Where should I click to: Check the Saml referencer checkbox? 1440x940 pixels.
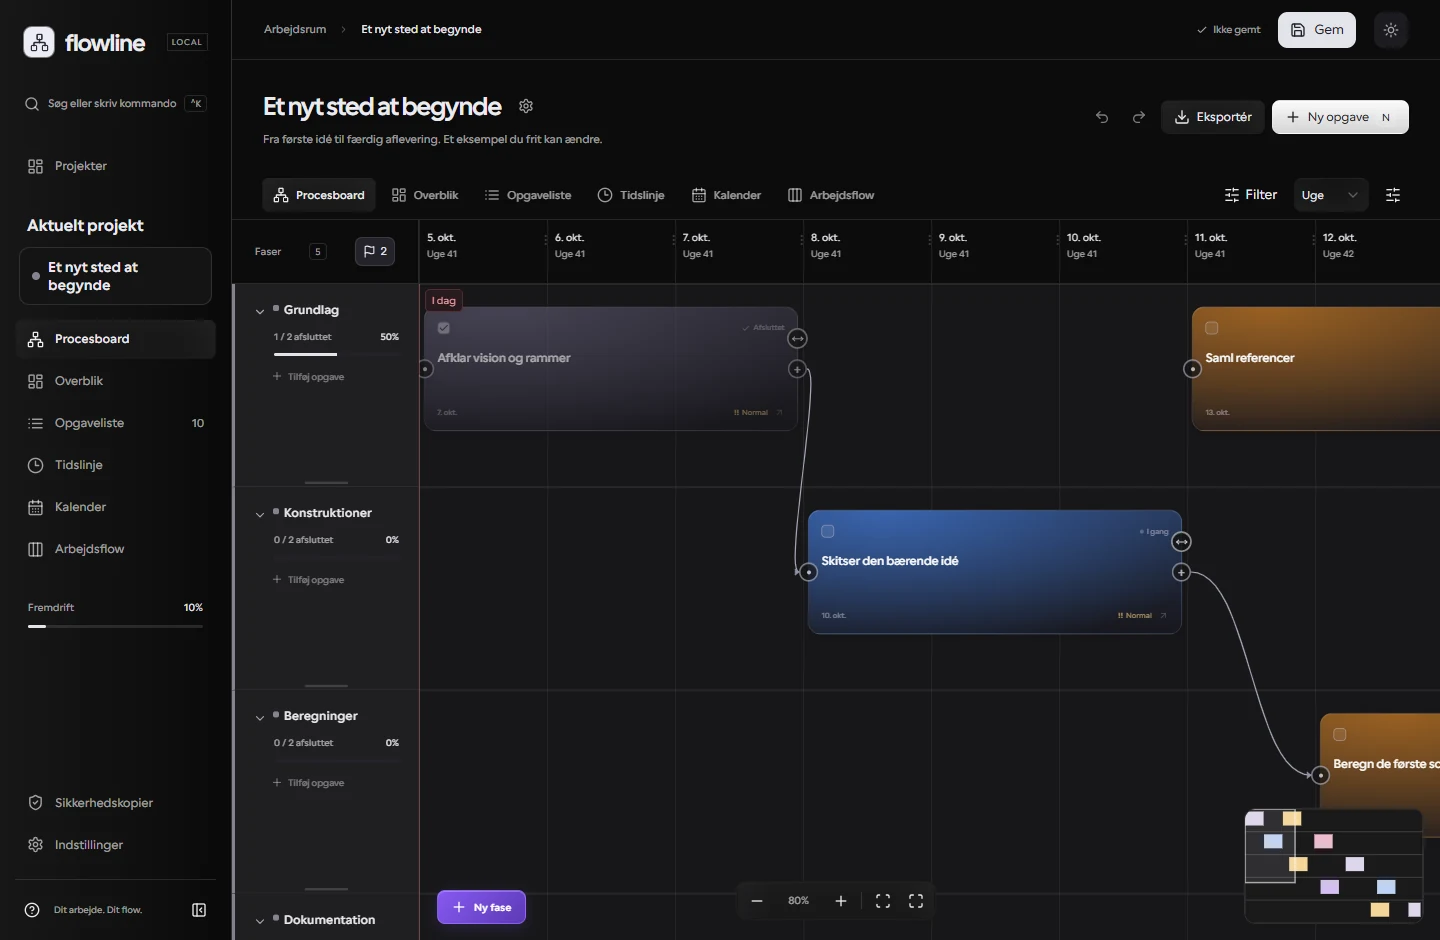[1212, 328]
